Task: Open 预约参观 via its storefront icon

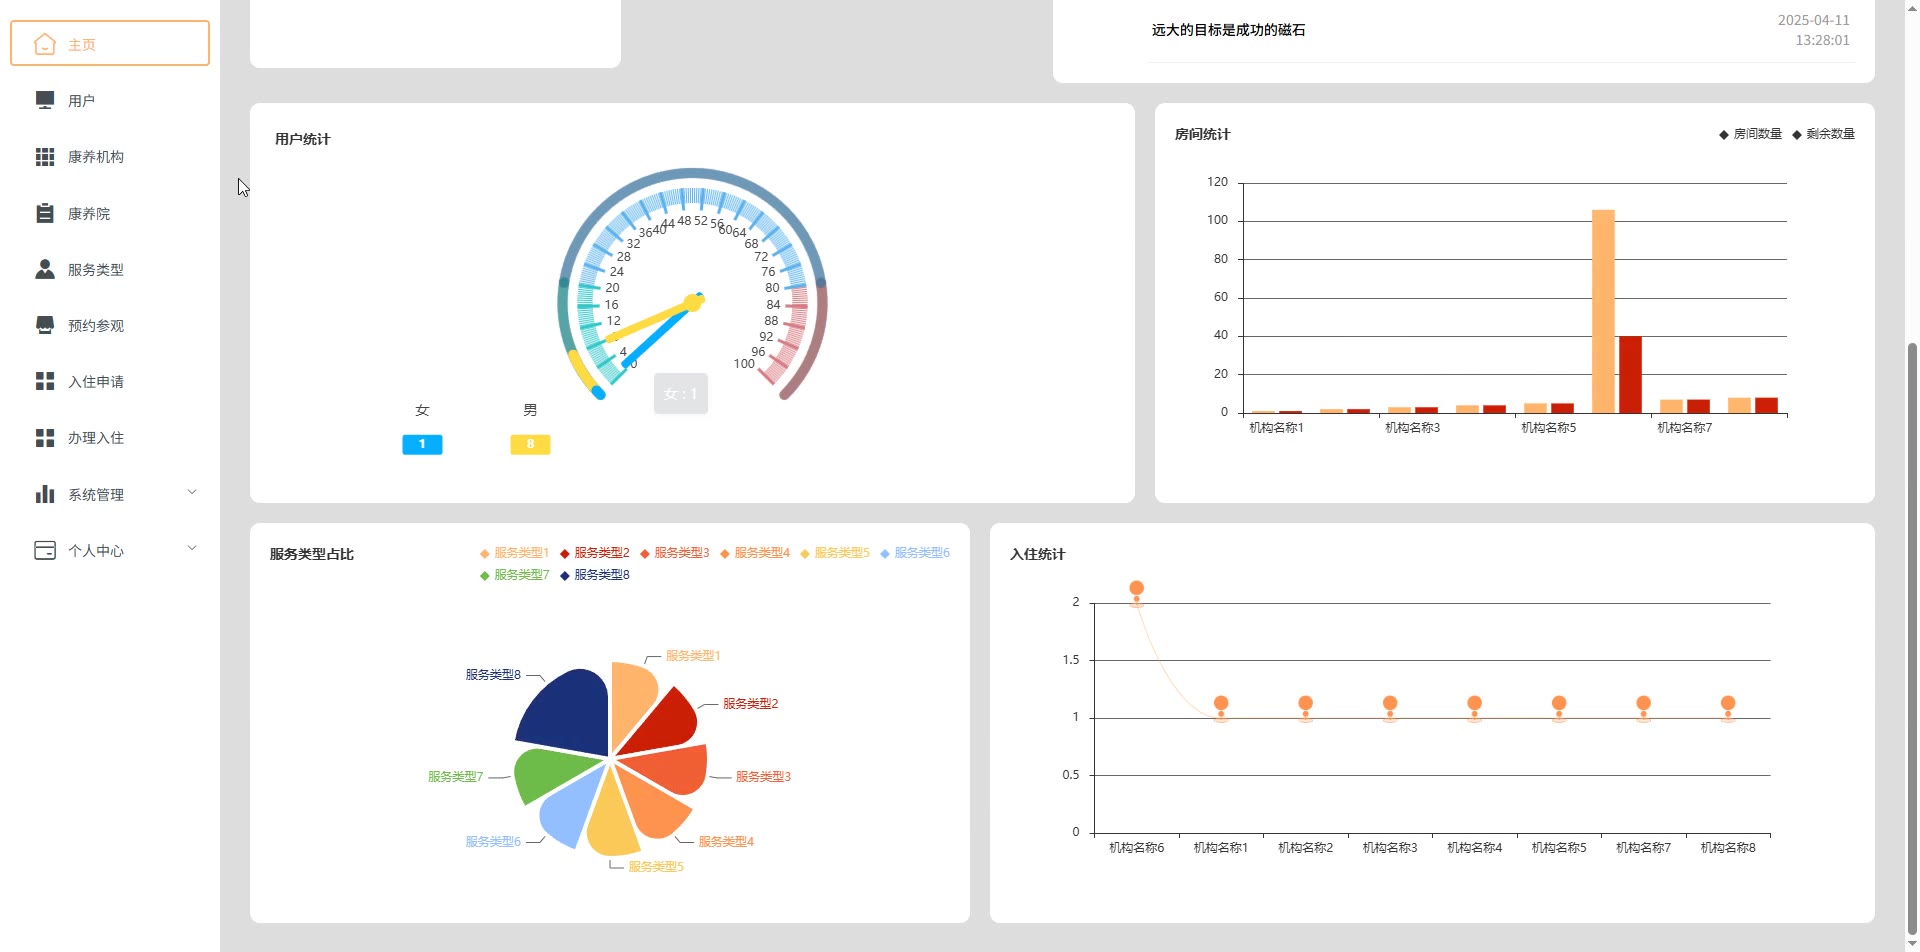Action: coord(45,325)
